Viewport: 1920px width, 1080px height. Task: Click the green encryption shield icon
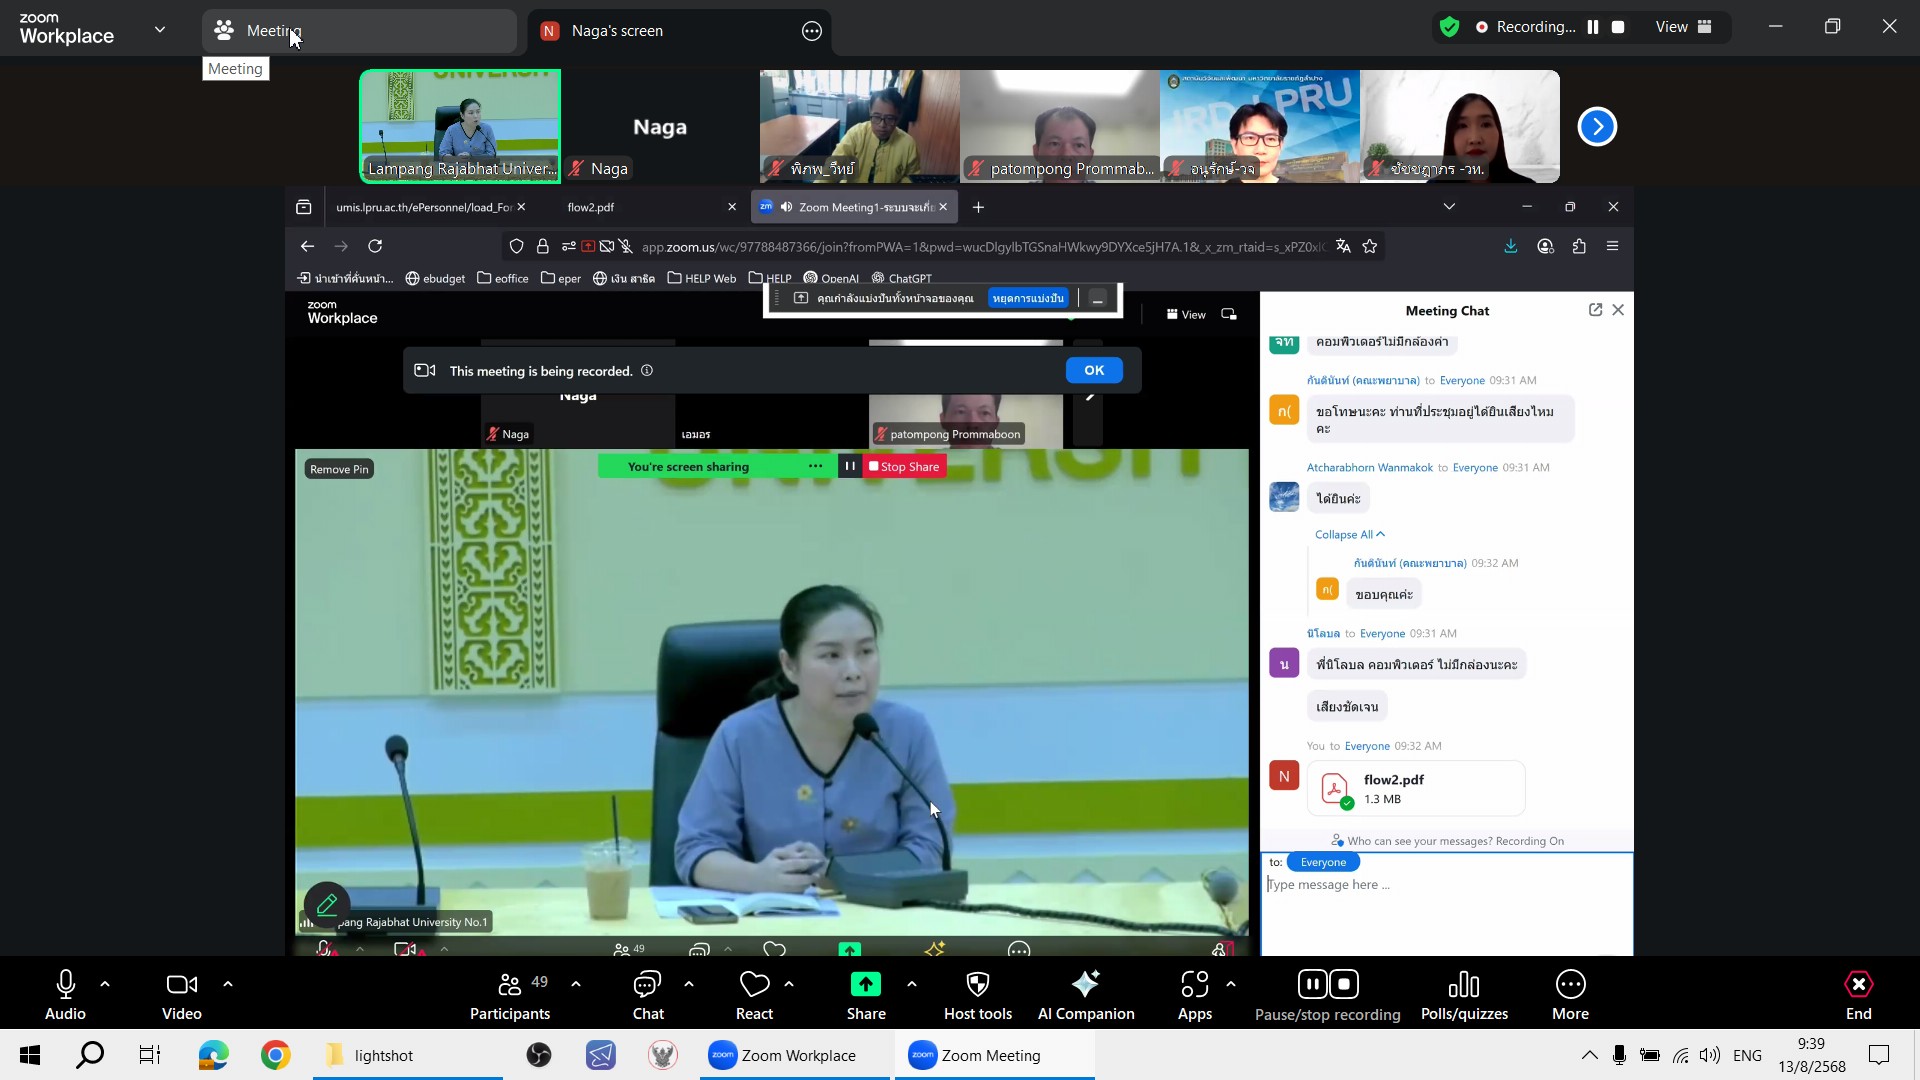(x=1449, y=27)
